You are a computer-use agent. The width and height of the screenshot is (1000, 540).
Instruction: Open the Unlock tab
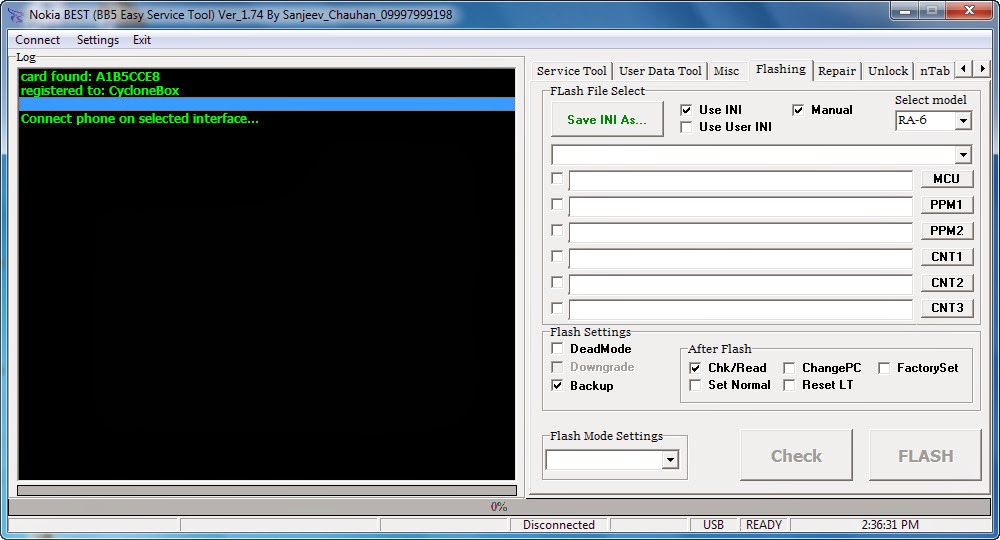point(888,71)
